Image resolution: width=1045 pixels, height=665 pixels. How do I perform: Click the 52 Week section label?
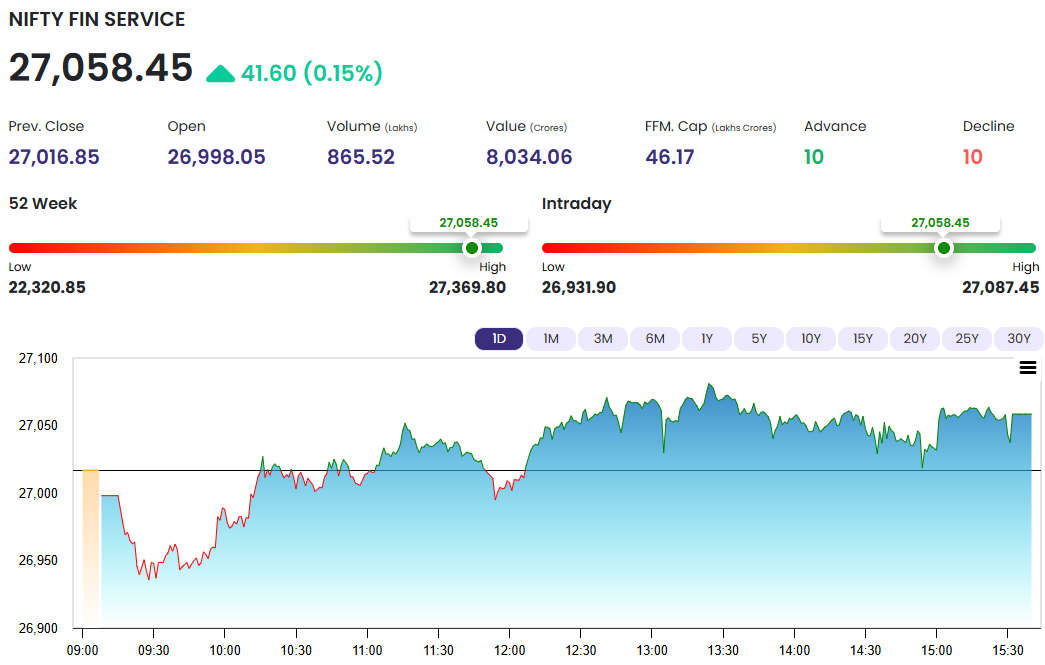click(x=43, y=203)
